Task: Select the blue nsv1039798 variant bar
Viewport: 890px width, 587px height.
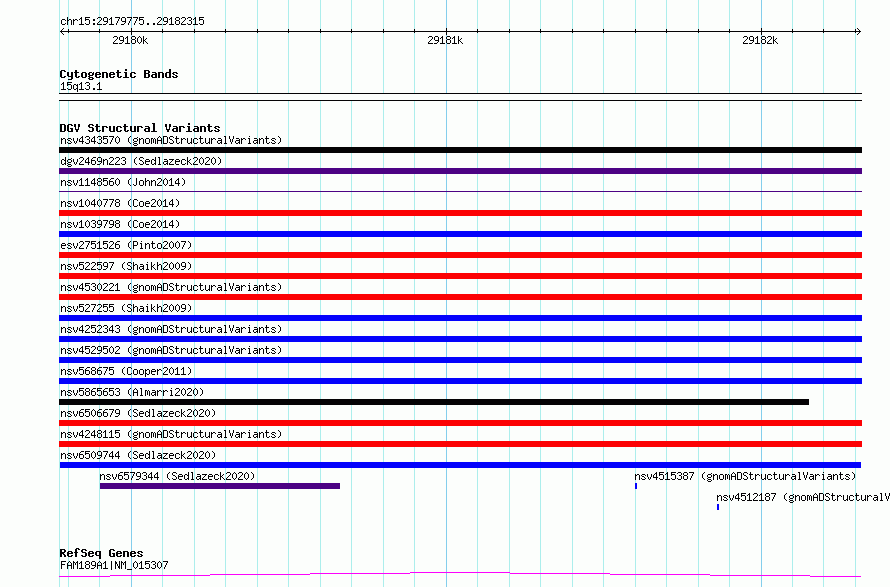Action: (x=460, y=234)
